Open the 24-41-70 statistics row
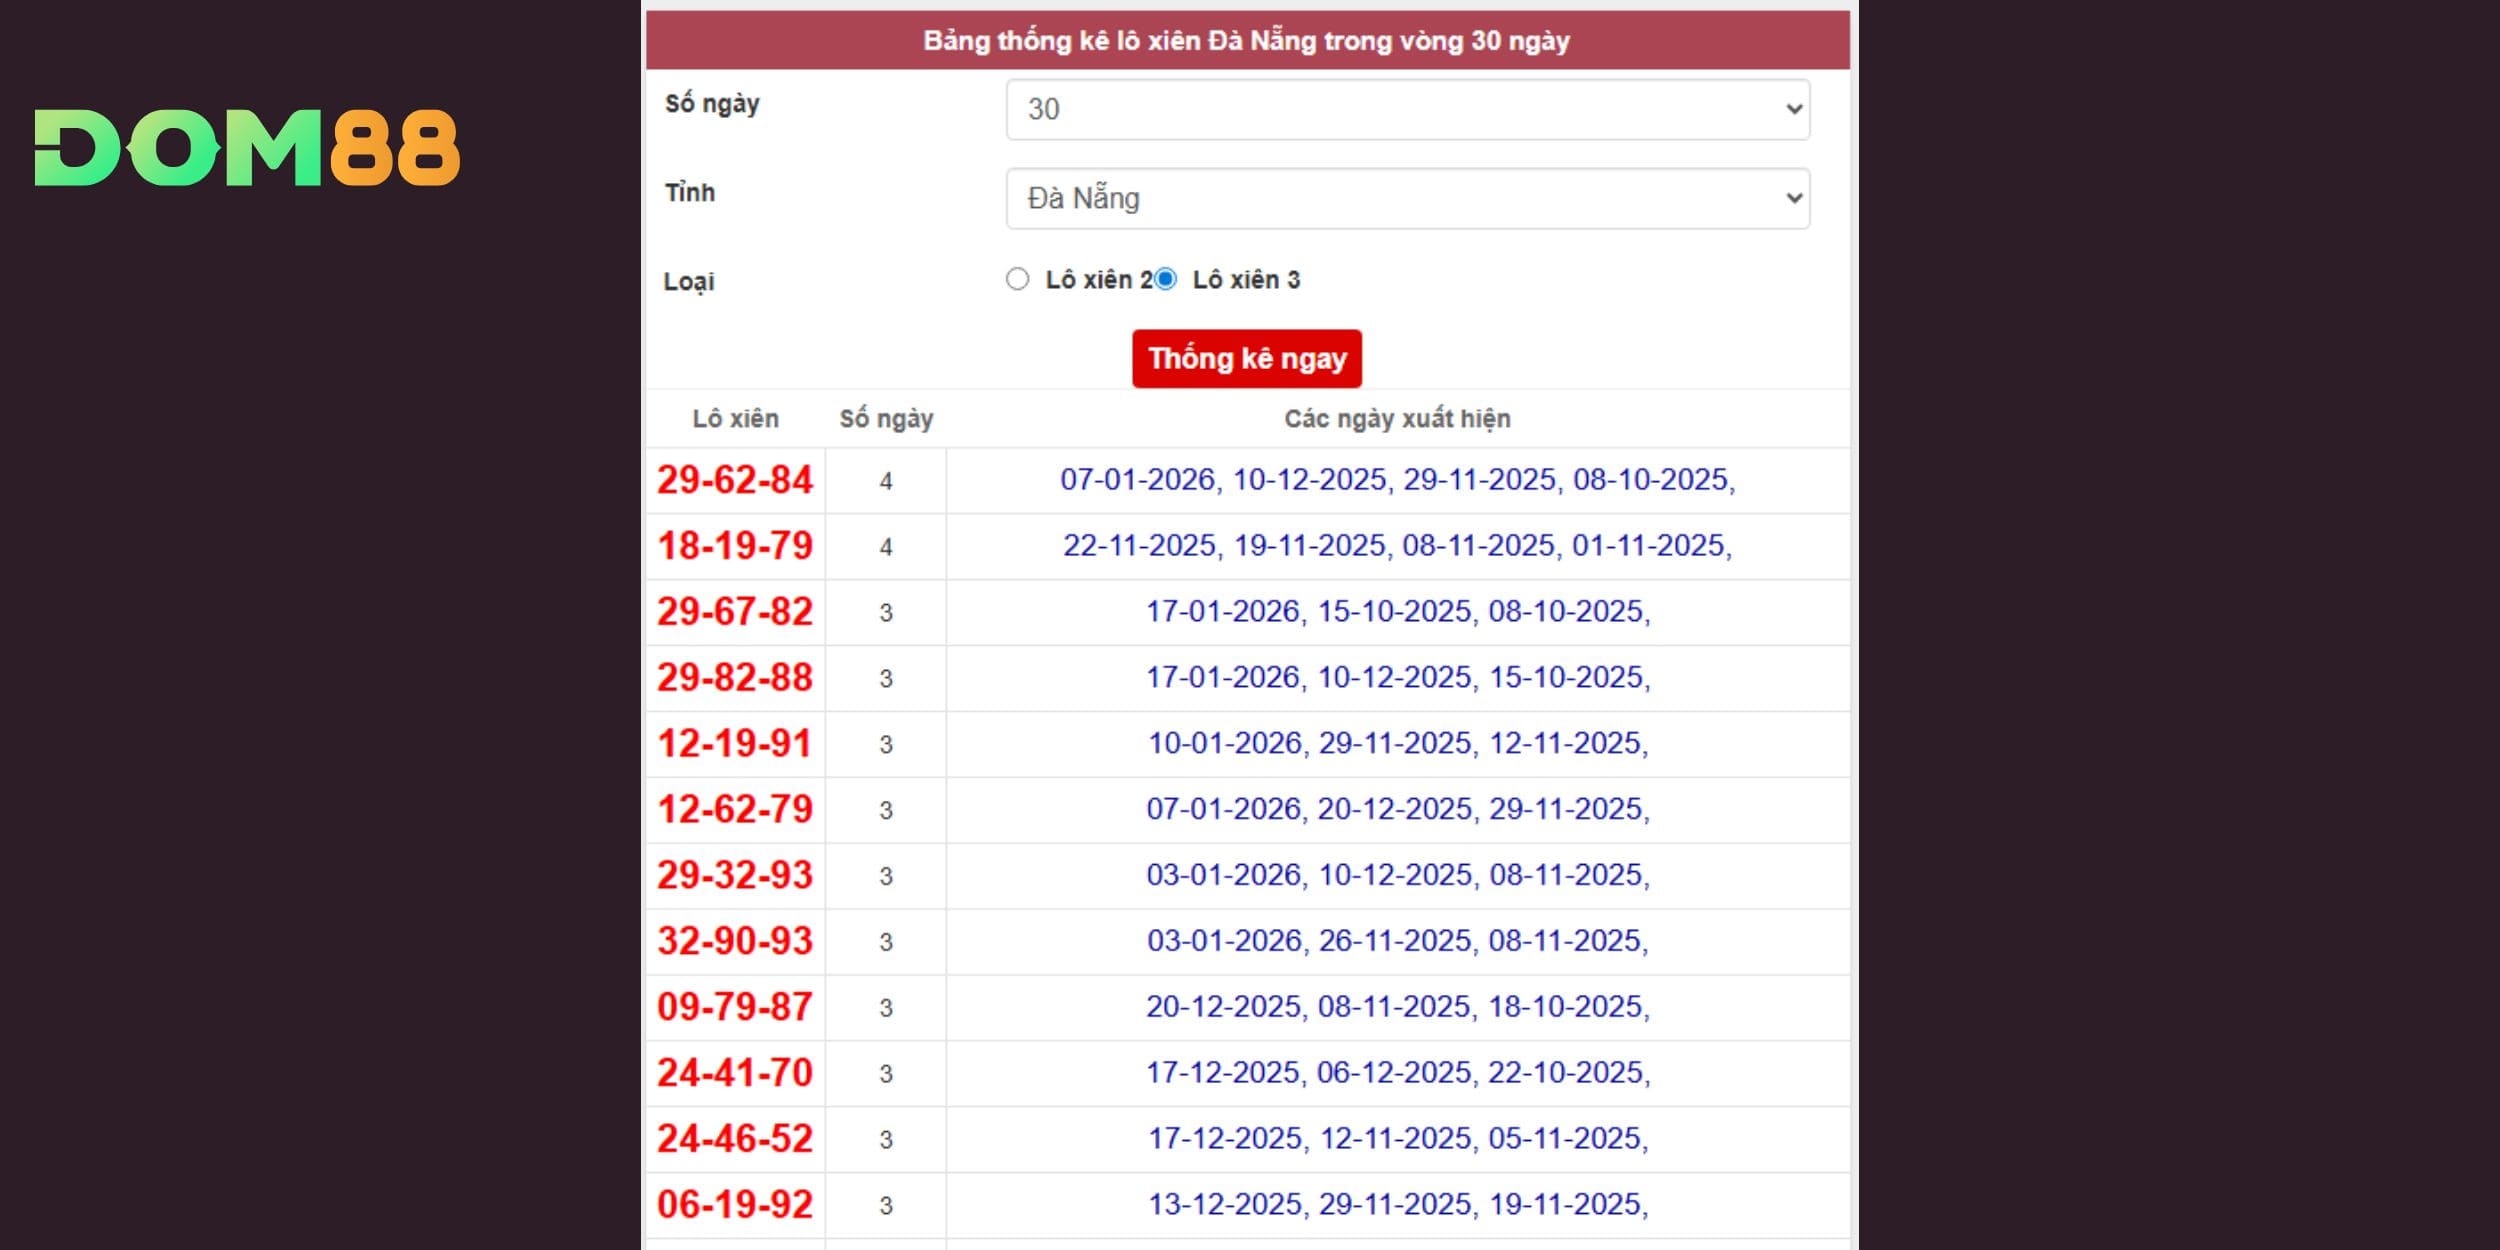 [x=735, y=1073]
